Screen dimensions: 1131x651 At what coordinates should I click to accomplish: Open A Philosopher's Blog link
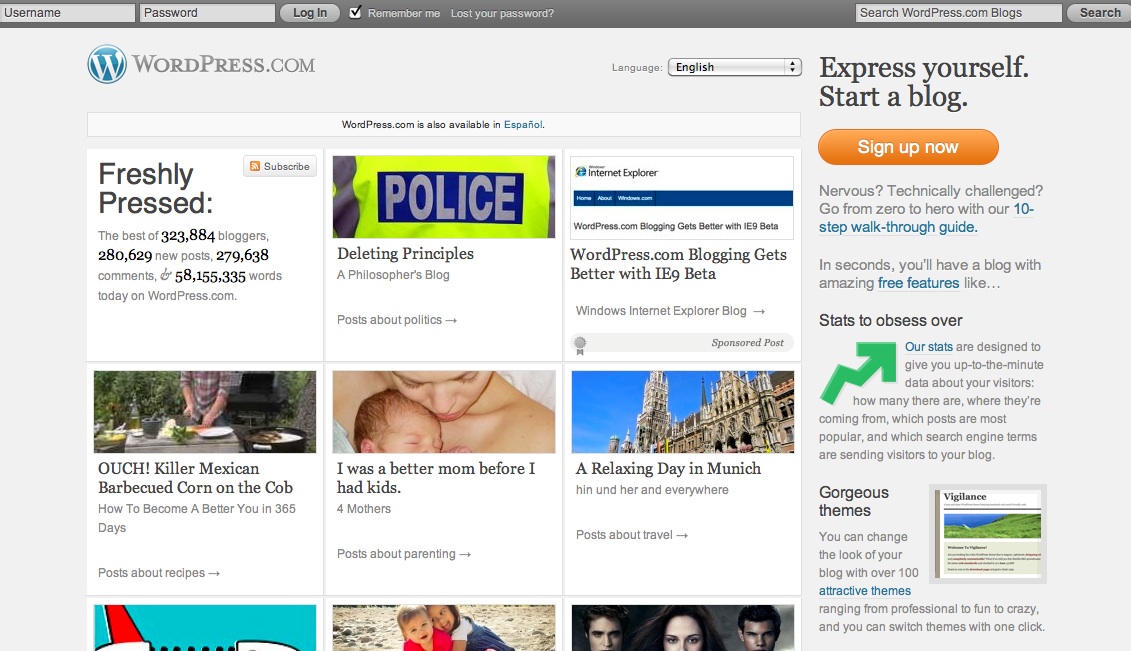(393, 275)
